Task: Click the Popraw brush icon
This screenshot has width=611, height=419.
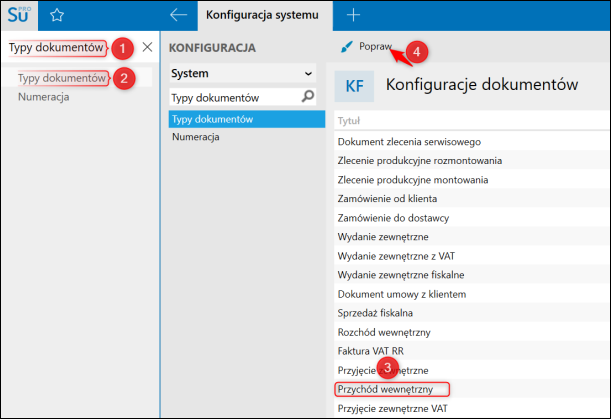Action: (346, 47)
